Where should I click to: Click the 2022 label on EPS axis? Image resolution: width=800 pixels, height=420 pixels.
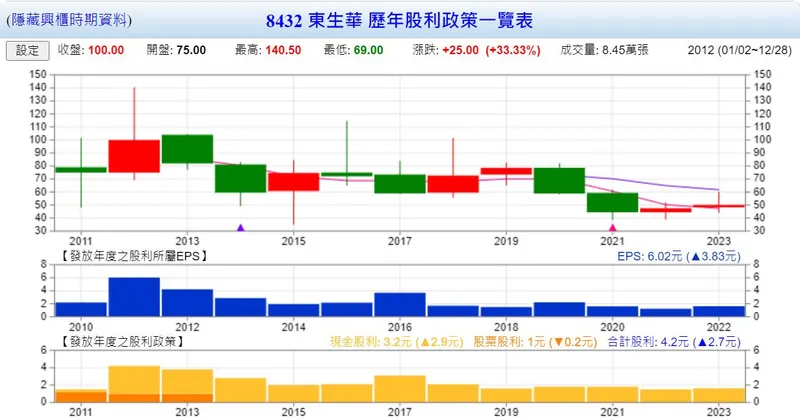[x=719, y=327]
